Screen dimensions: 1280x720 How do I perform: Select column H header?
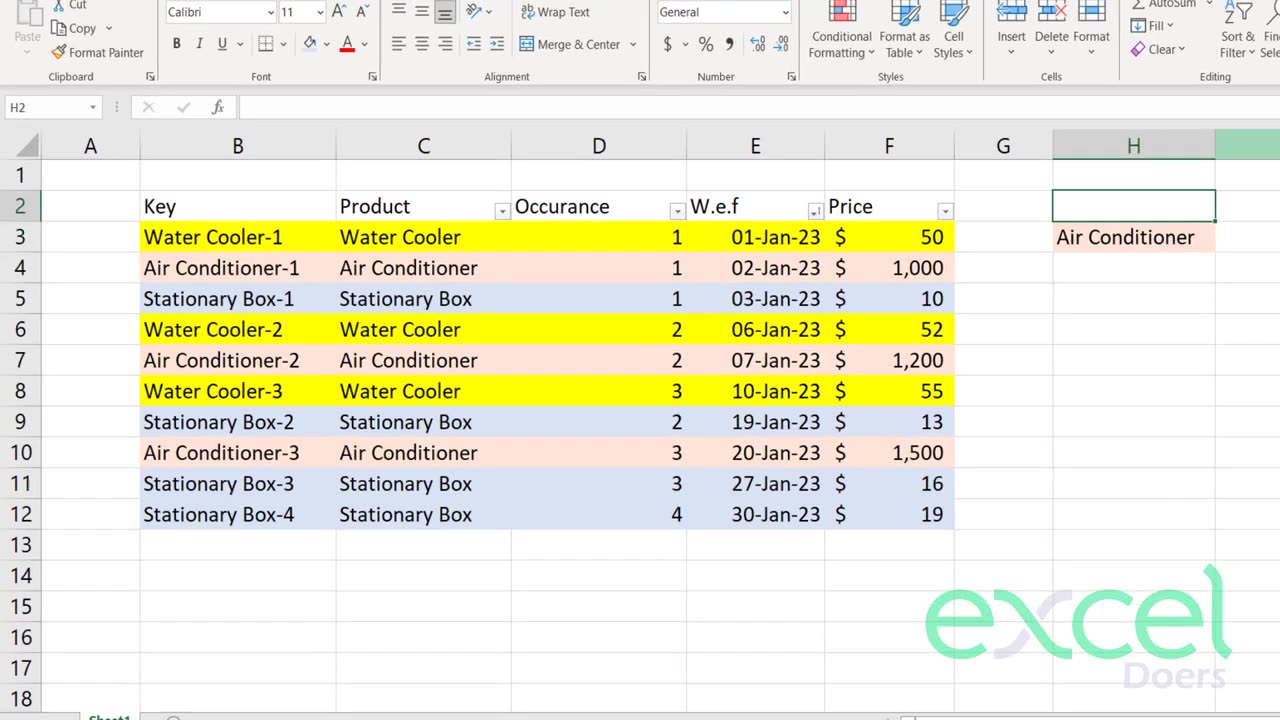click(1133, 146)
